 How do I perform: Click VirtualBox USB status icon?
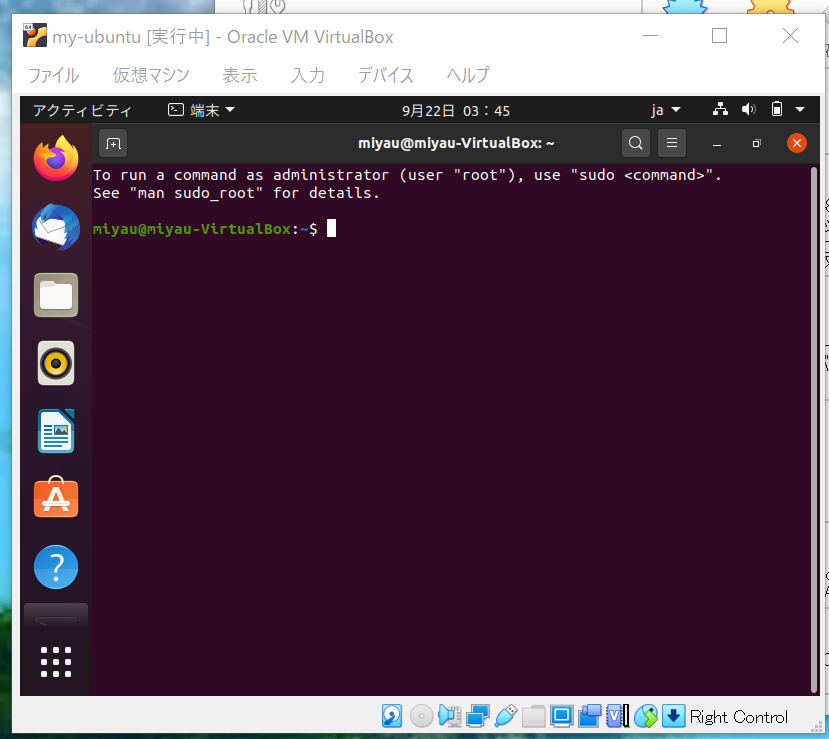505,717
